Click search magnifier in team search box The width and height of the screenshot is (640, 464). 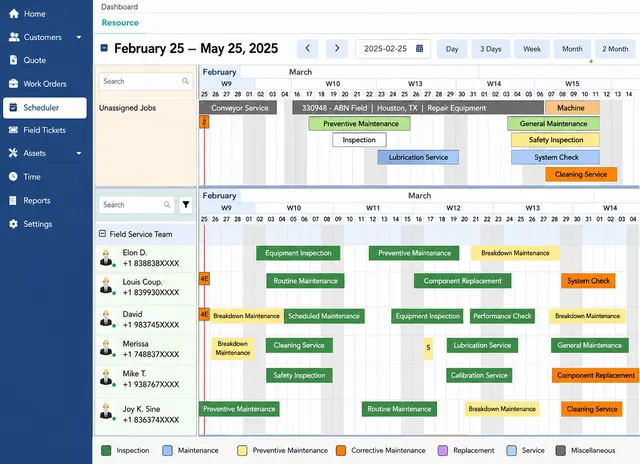(167, 204)
